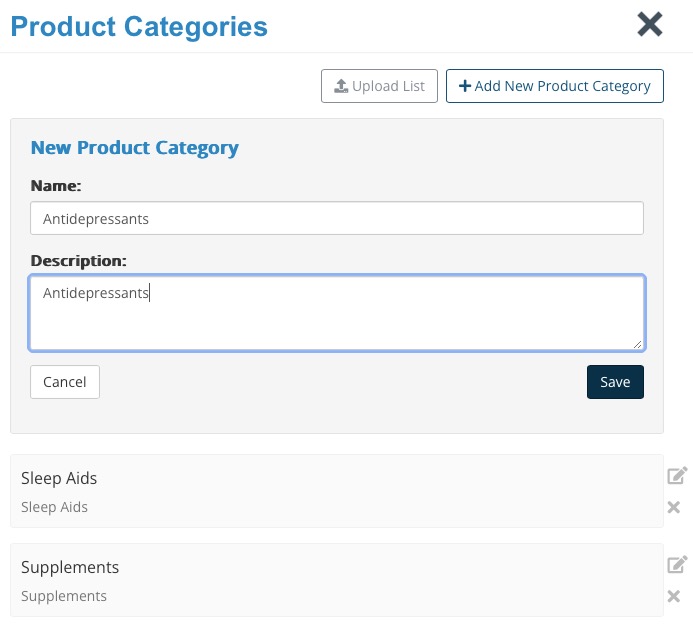Click the Description box resize handle
693x633 pixels.
(637, 344)
